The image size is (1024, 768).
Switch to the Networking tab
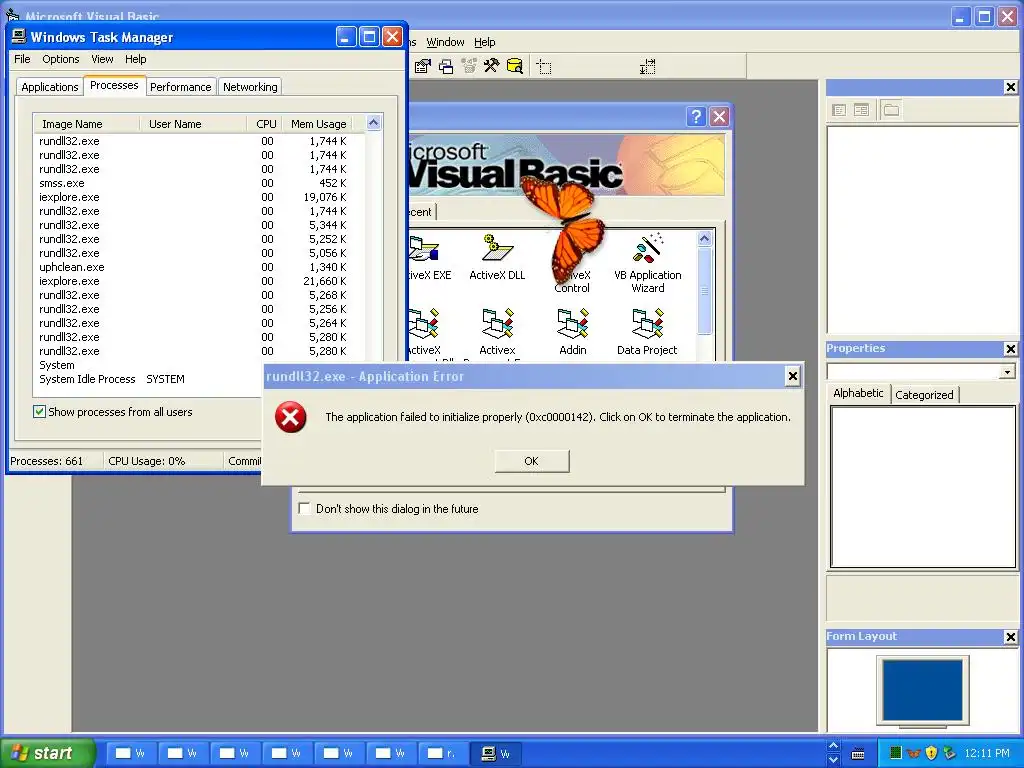[x=250, y=87]
